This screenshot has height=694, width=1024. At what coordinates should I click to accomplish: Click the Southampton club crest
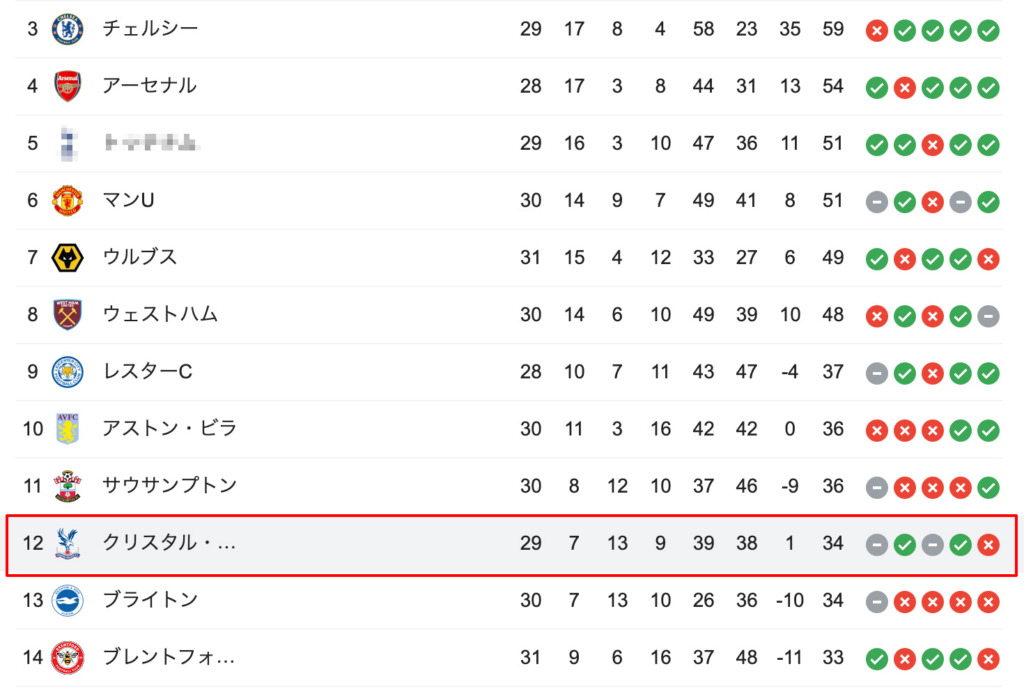pos(67,486)
